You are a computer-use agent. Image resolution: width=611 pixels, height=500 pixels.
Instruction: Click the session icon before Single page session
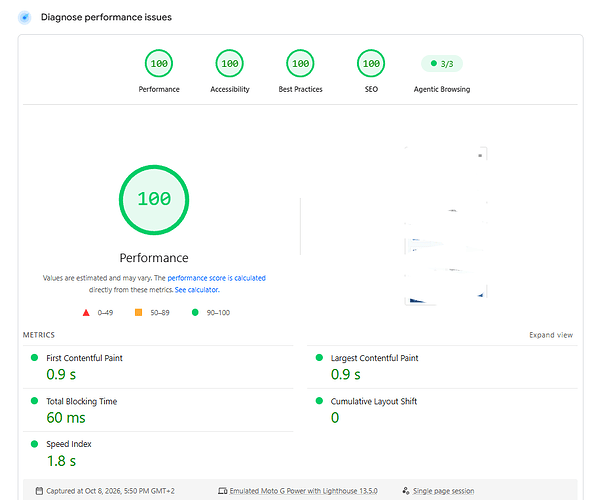[406, 491]
